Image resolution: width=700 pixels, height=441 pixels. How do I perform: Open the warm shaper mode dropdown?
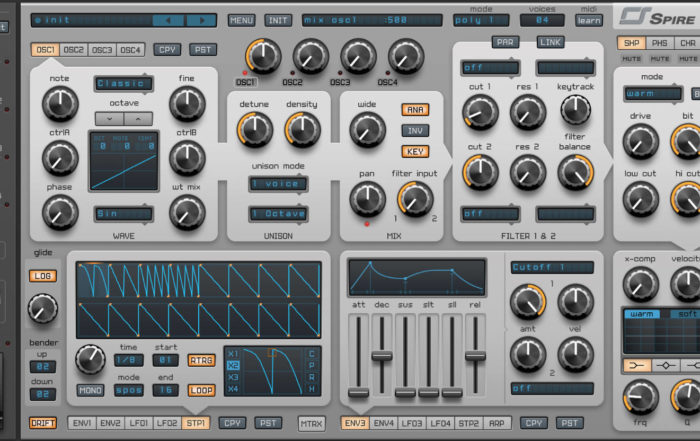(x=652, y=93)
